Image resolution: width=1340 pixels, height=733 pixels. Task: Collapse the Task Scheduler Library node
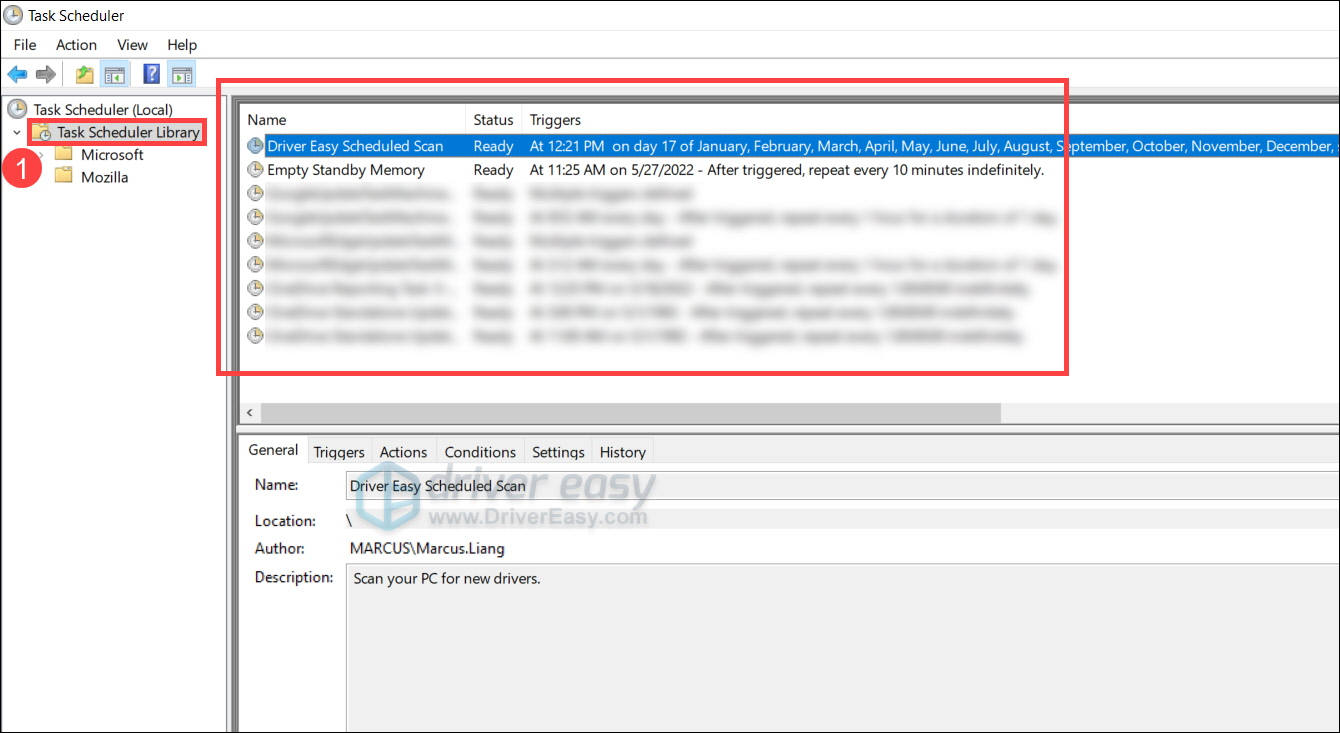click(x=17, y=132)
